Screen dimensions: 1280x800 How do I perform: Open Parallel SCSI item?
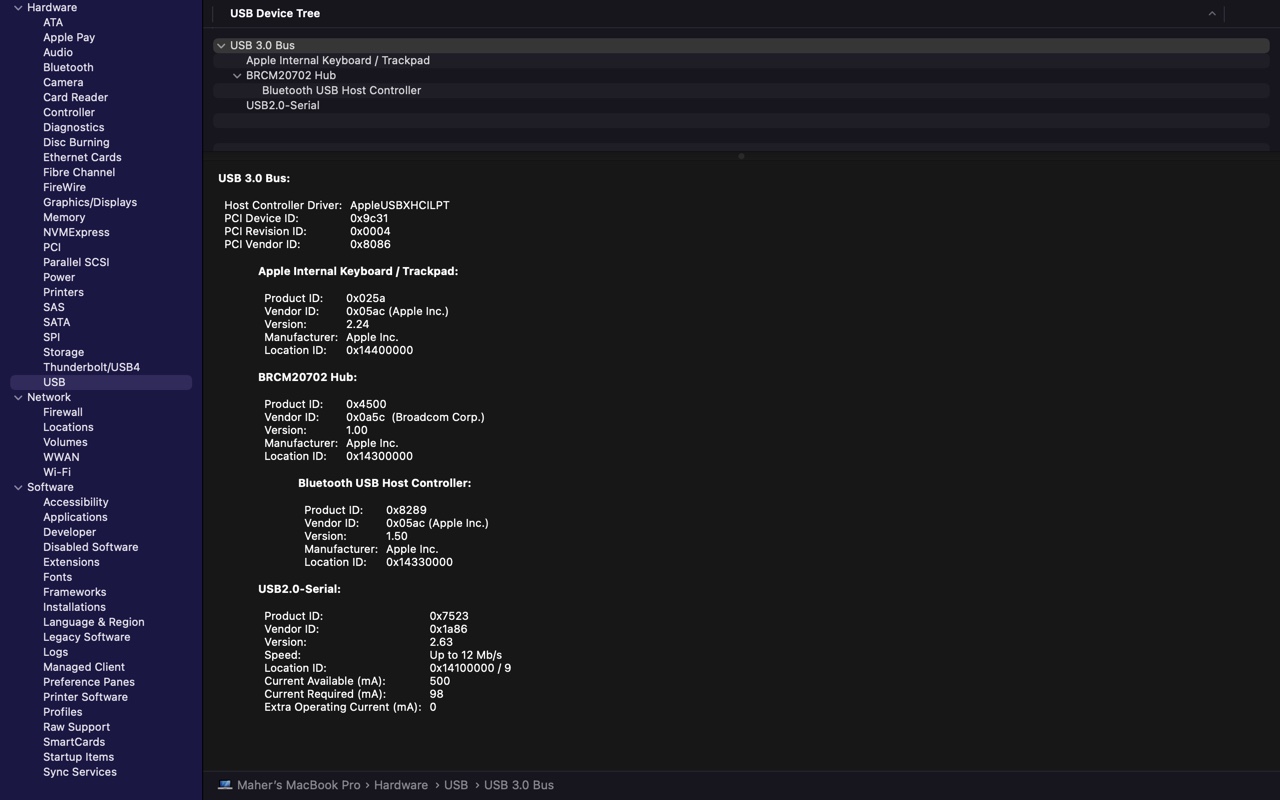[76, 262]
